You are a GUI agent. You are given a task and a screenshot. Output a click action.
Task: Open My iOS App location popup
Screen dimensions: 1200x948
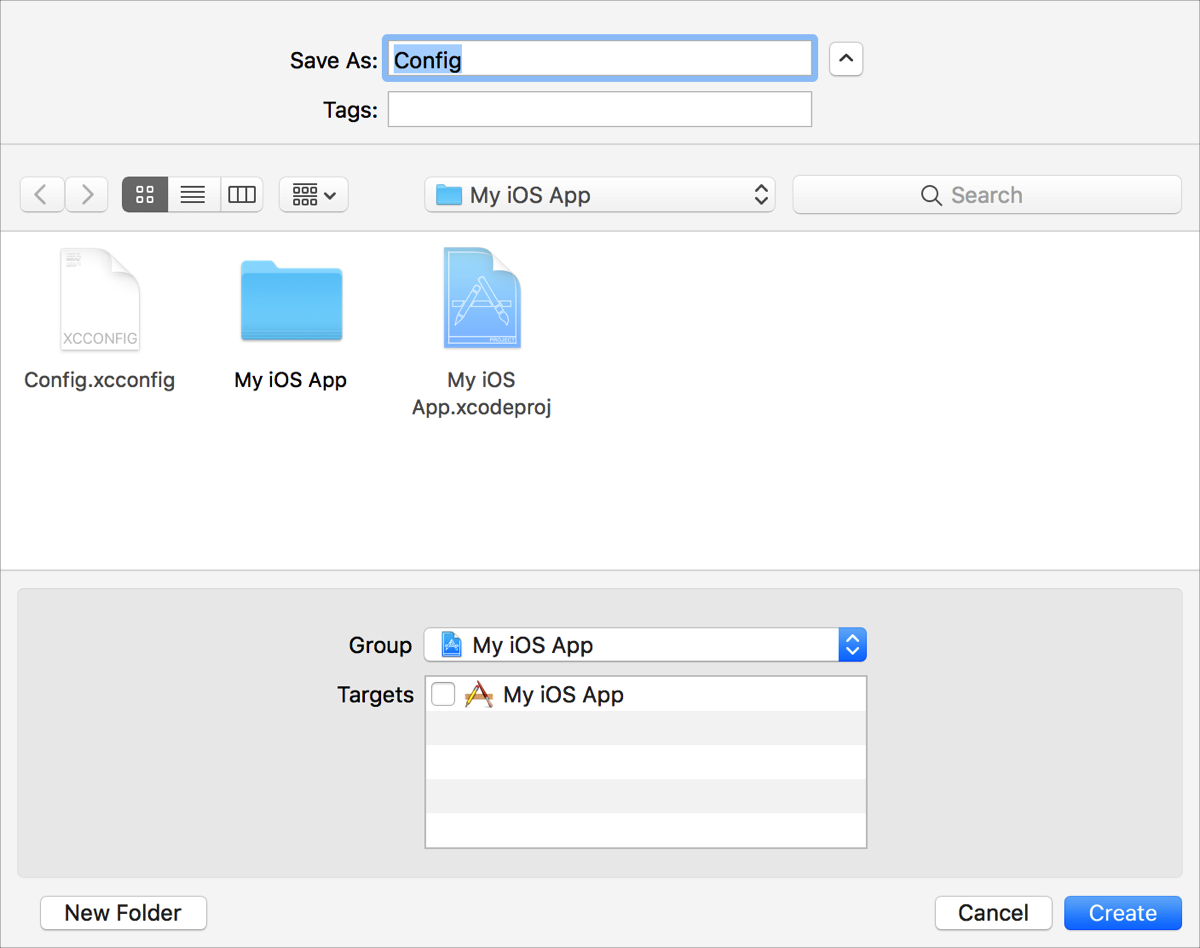click(600, 195)
